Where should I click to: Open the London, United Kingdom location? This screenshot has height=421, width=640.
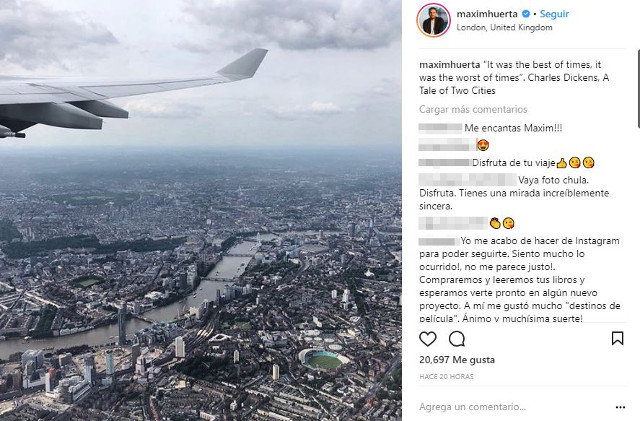[x=499, y=28]
